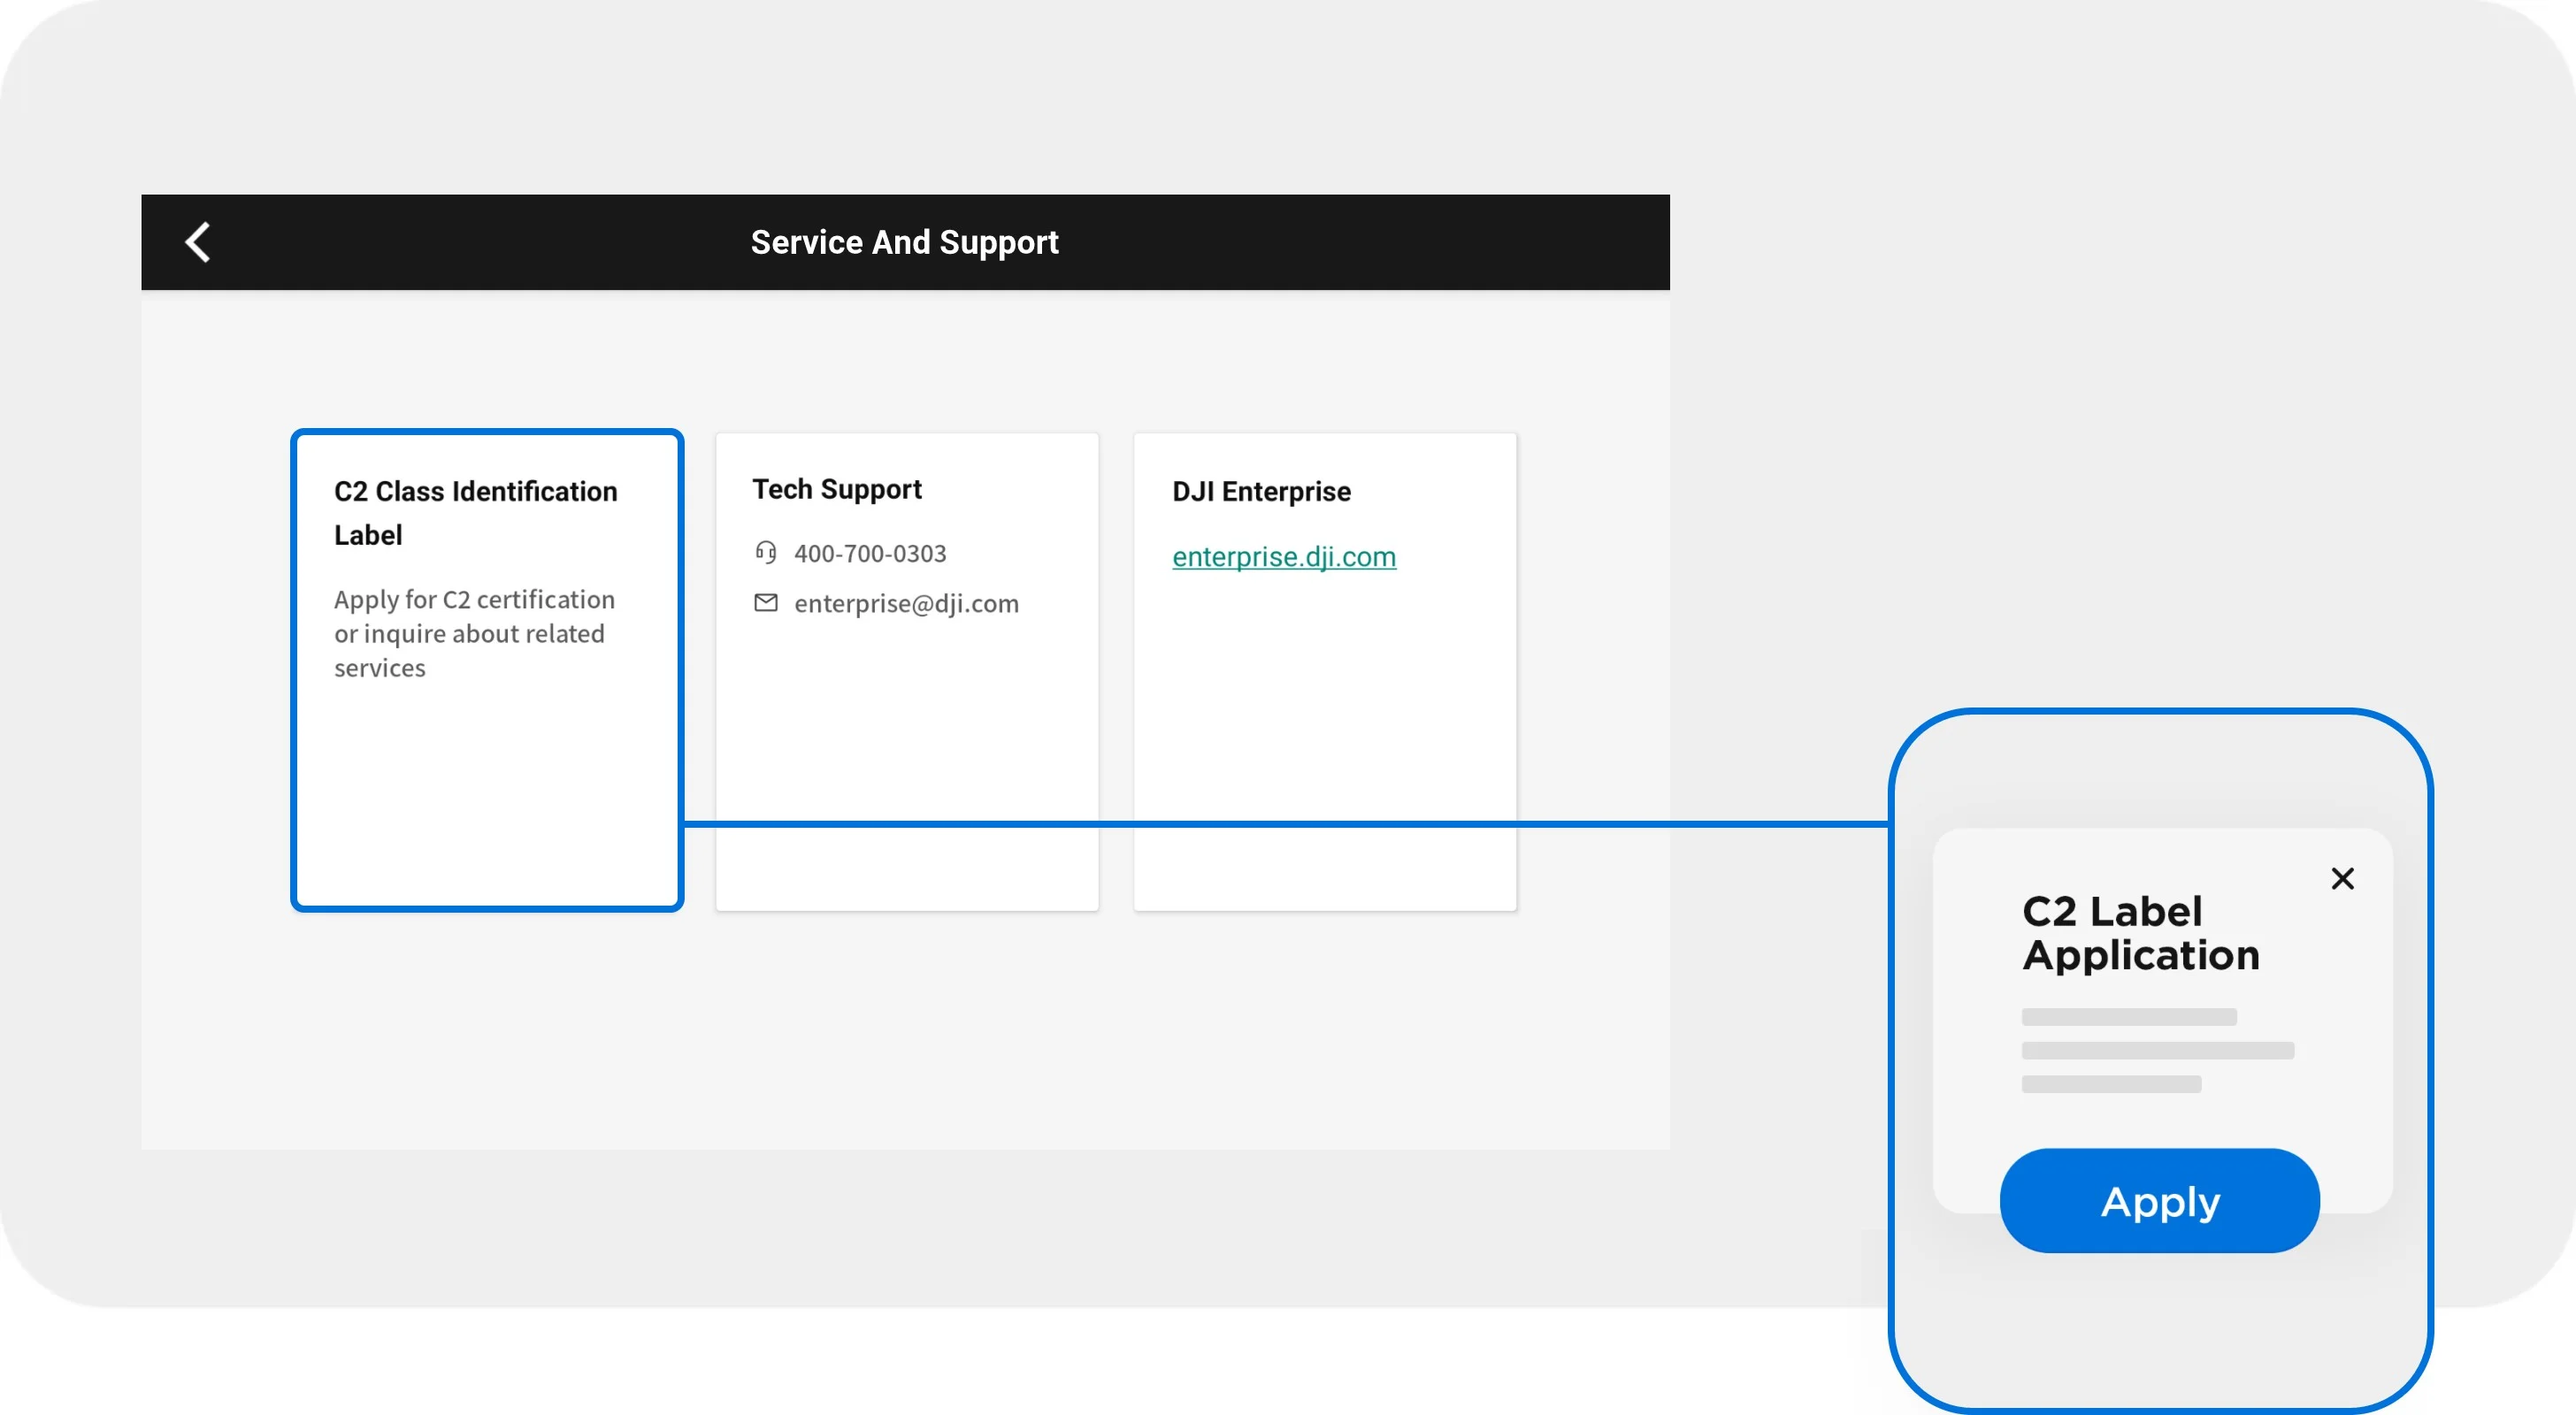Open the enterprise.dji.com link
Viewport: 2576px width, 1415px height.
pyautogui.click(x=1283, y=556)
